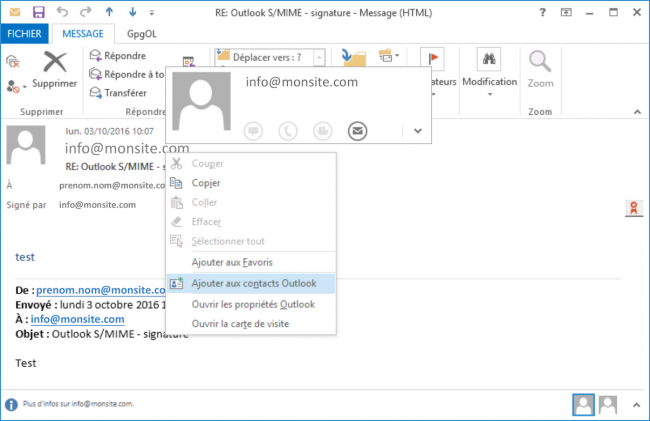Click Transférer to forward the message

(x=119, y=93)
